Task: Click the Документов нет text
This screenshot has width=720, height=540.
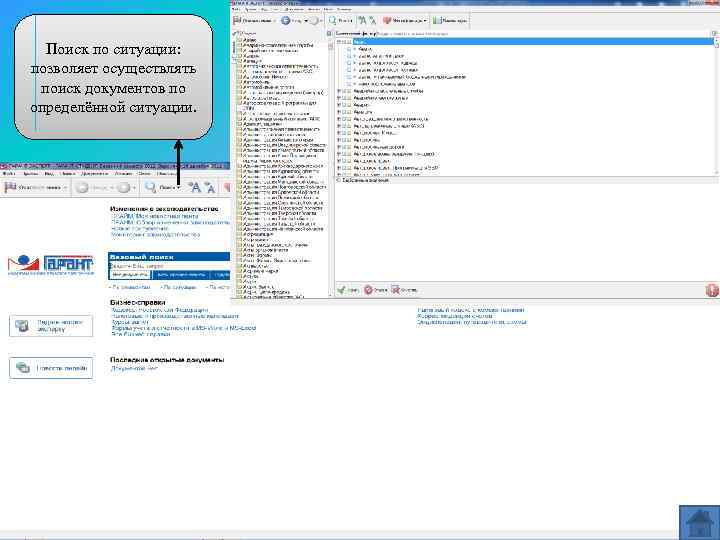Action: coord(134,368)
